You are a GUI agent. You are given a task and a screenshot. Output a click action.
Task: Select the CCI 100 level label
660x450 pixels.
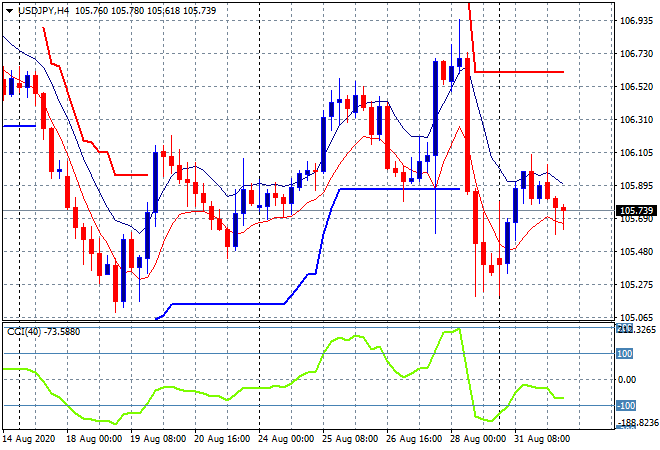[625, 354]
